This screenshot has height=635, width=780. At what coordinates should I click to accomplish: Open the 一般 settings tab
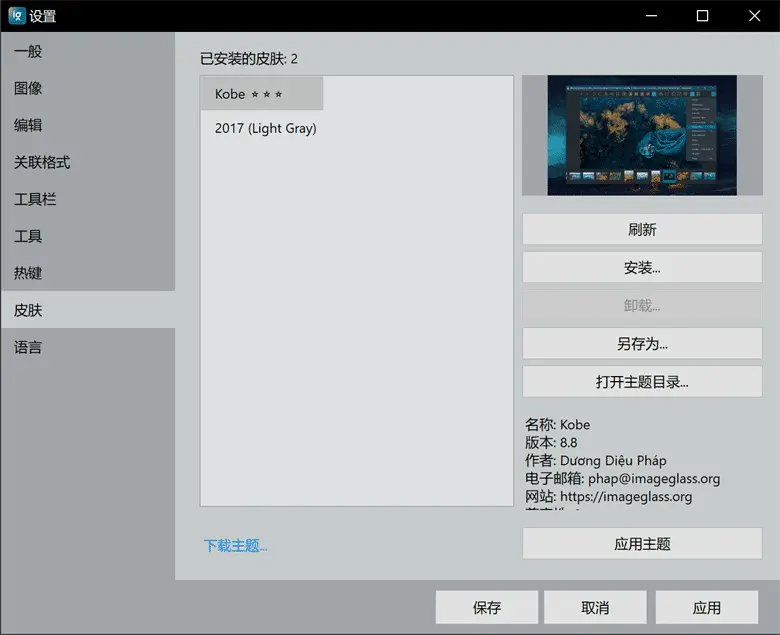tap(28, 51)
